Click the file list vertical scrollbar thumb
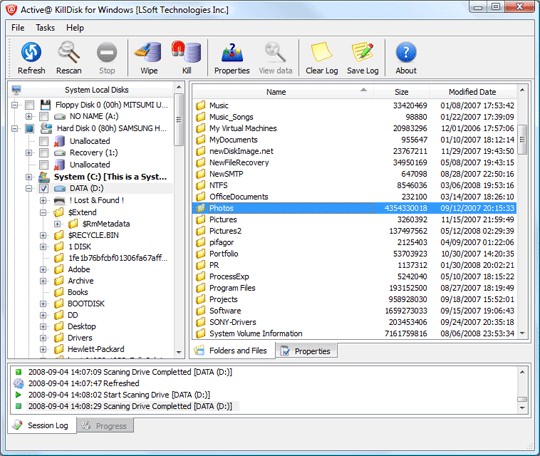Screen dimensions: 540x456 tap(522, 139)
